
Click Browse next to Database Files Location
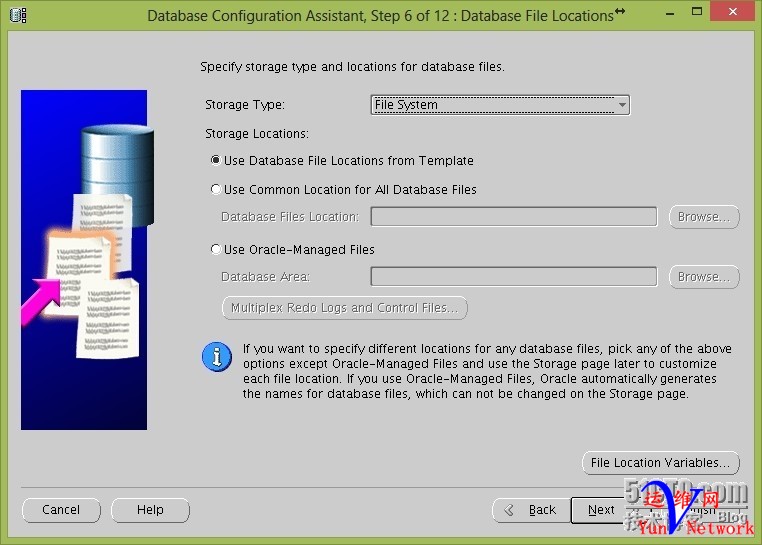(704, 217)
